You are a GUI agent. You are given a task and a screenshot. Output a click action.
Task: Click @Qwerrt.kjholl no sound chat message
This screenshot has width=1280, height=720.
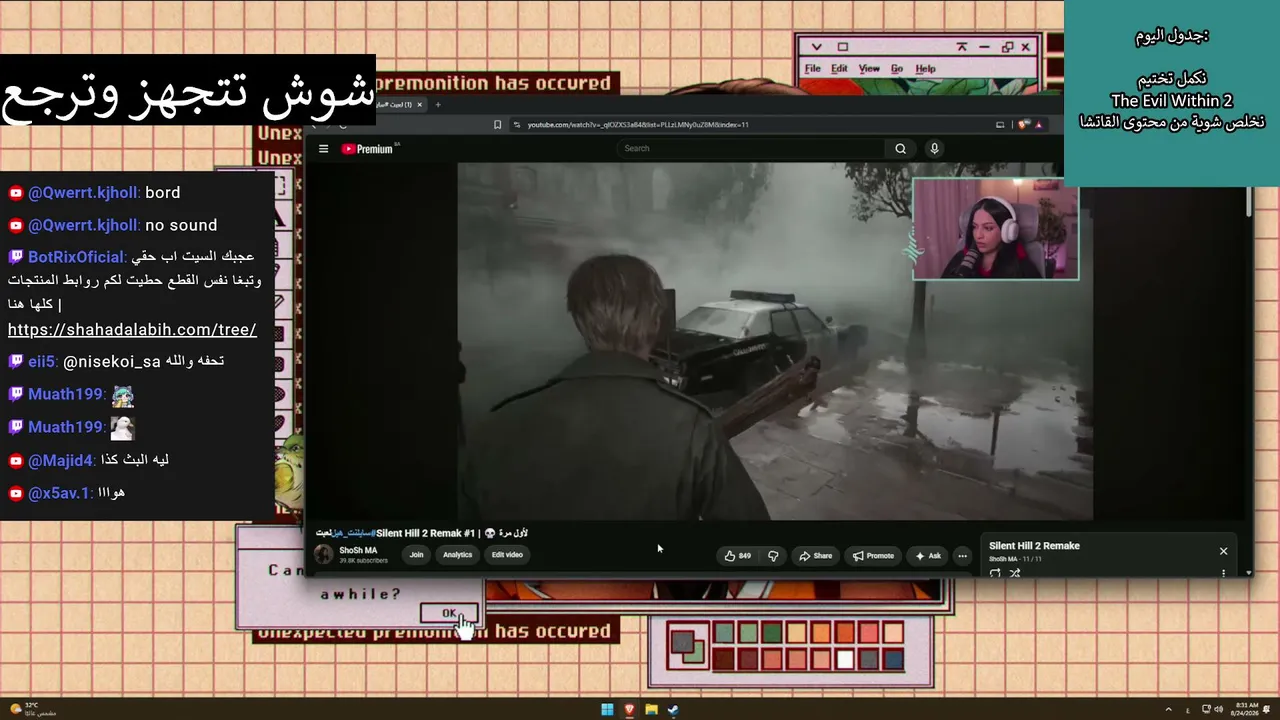(x=112, y=225)
